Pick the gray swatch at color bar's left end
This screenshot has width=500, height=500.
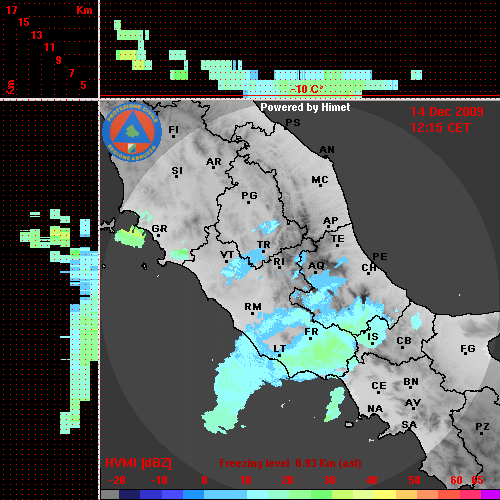click(110, 495)
